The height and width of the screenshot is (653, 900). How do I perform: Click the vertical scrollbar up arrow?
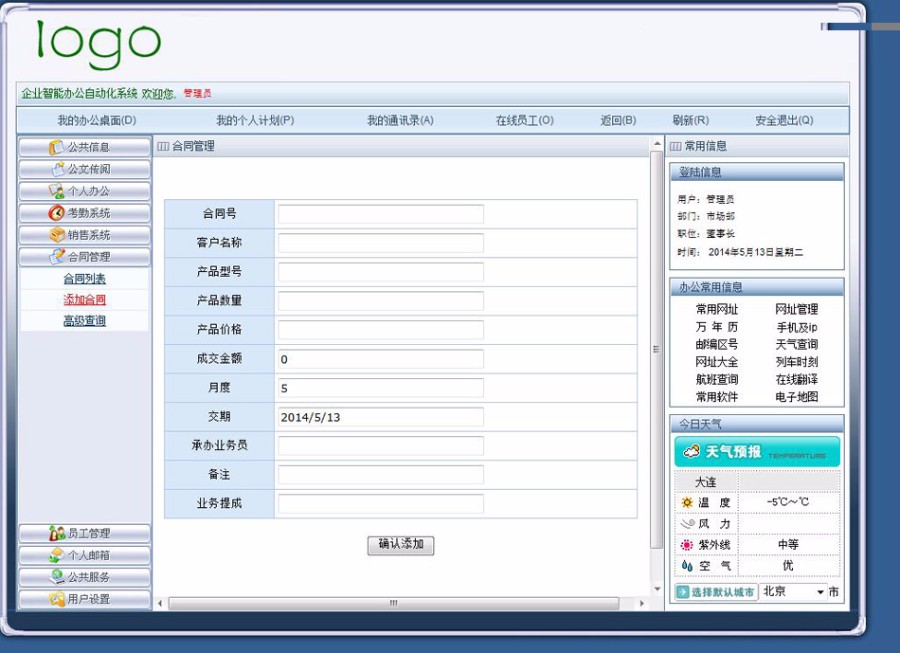pos(657,143)
